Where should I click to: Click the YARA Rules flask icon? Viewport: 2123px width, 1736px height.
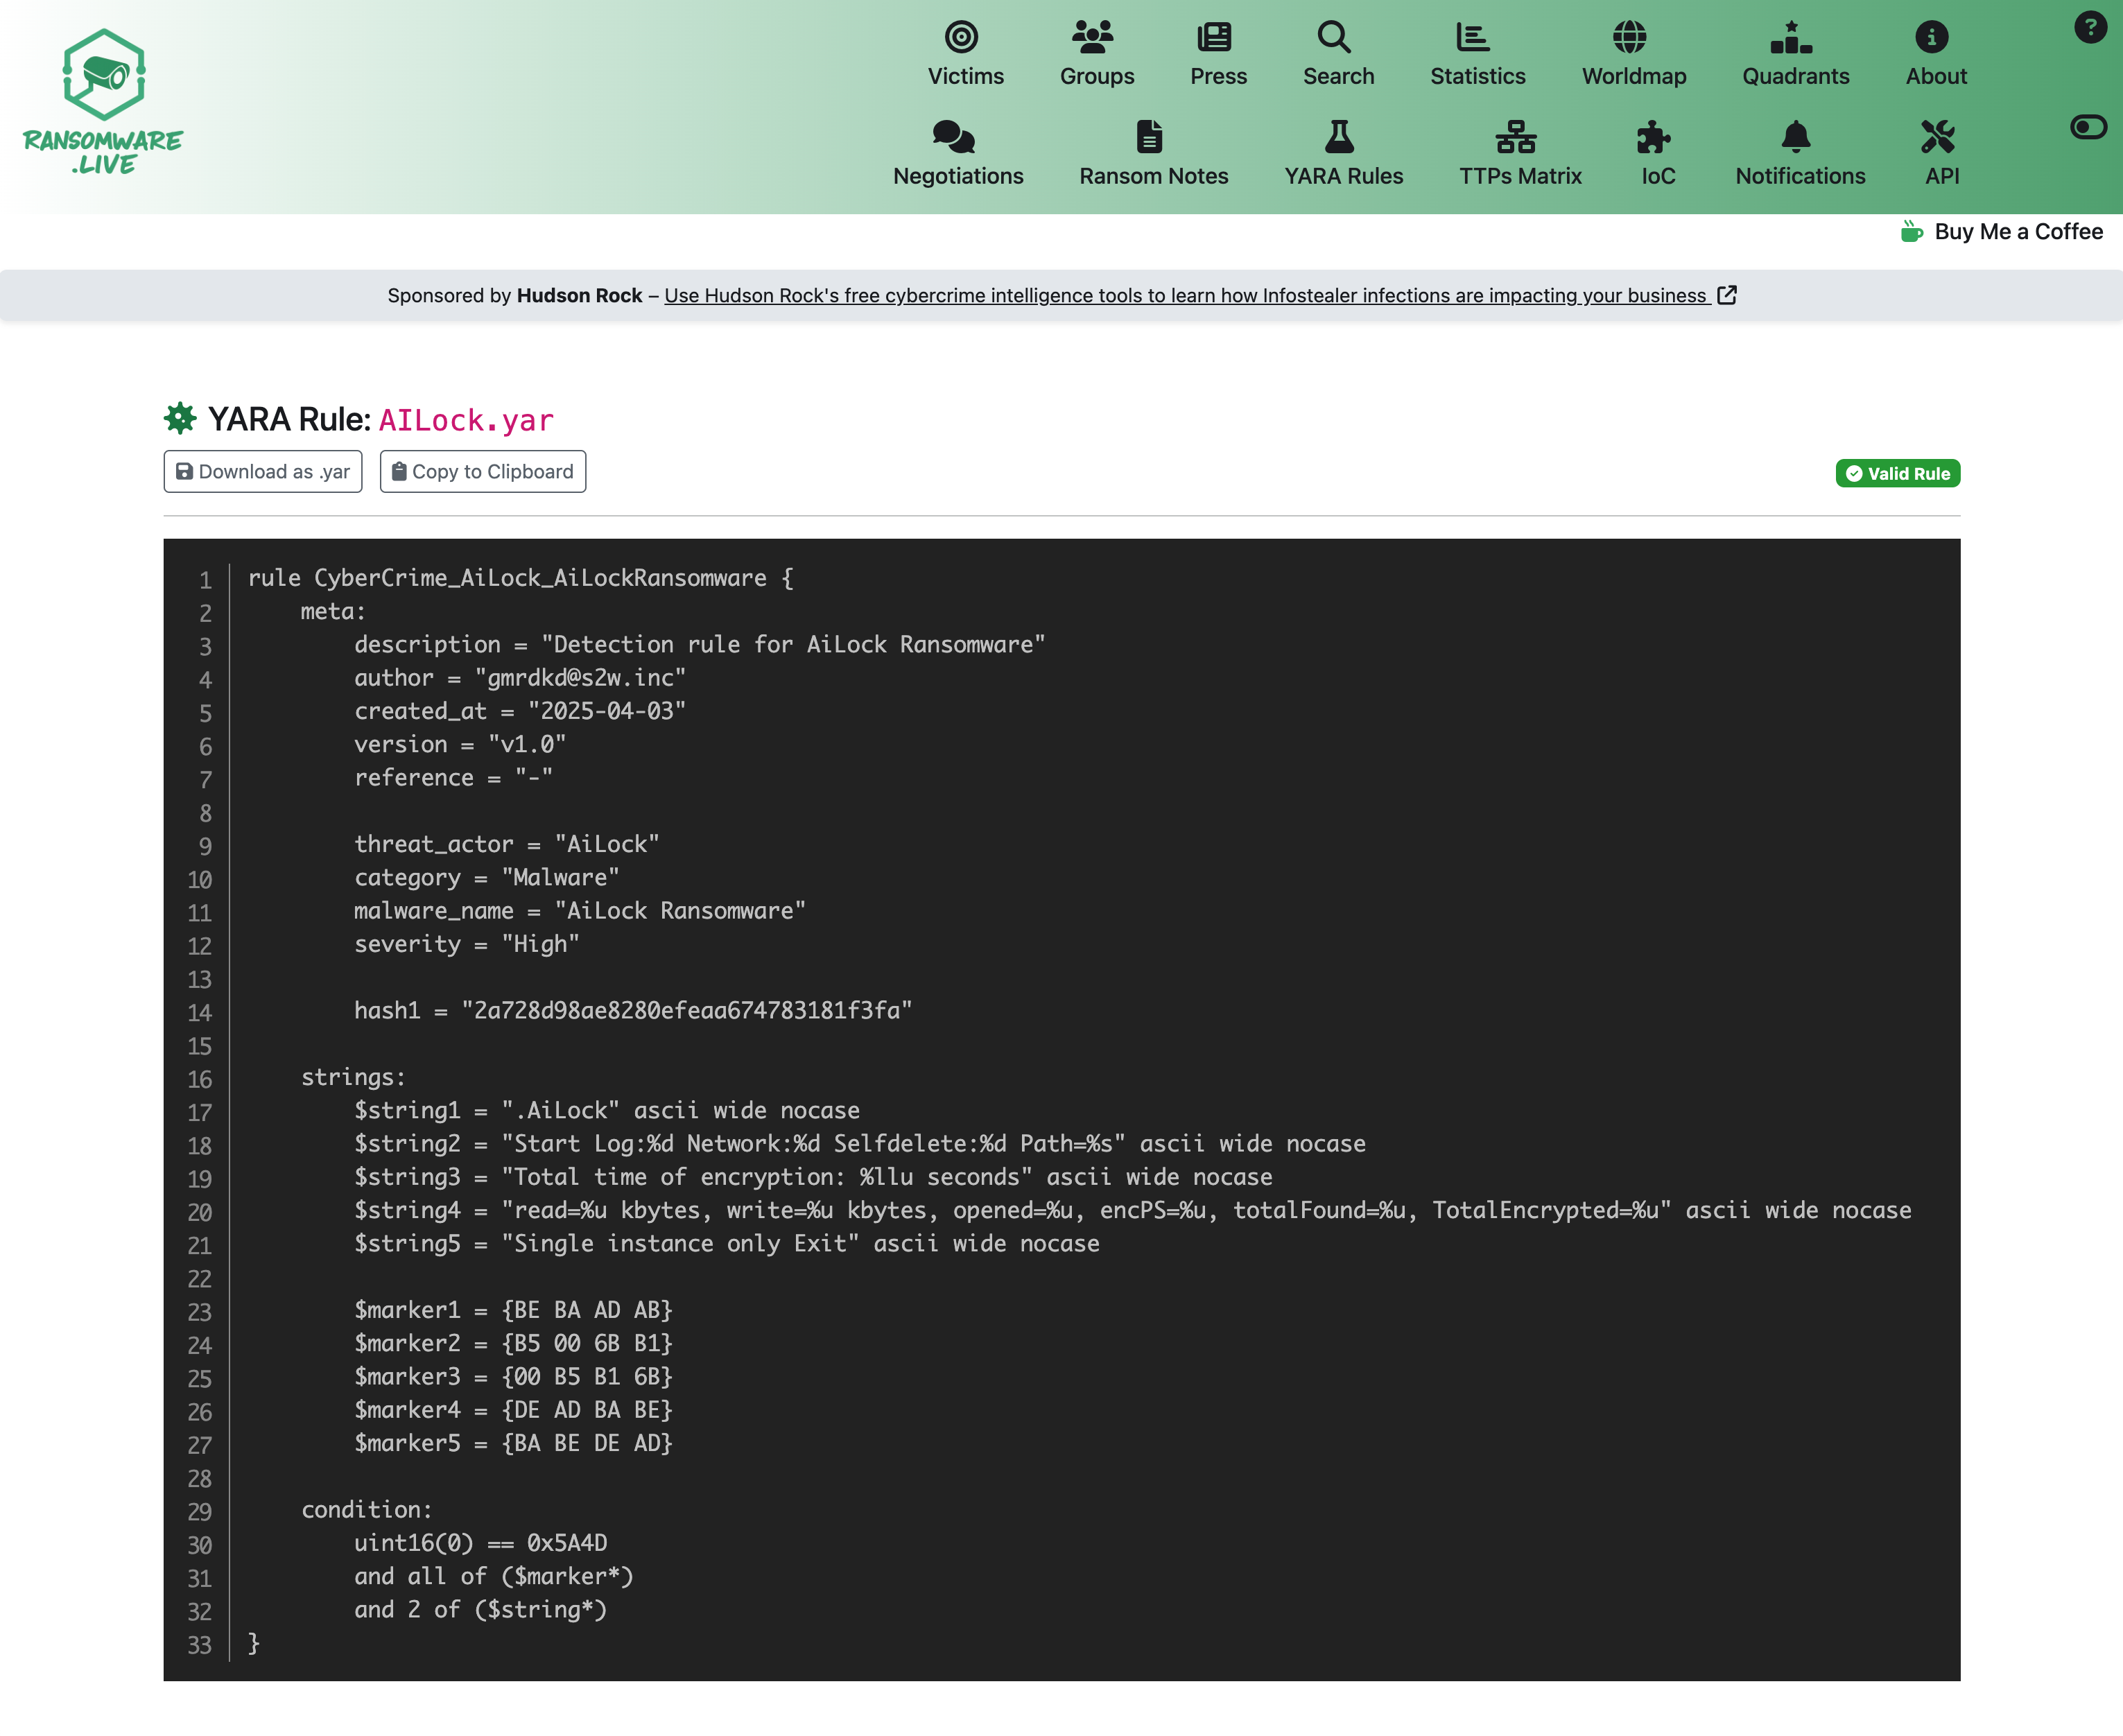point(1339,137)
